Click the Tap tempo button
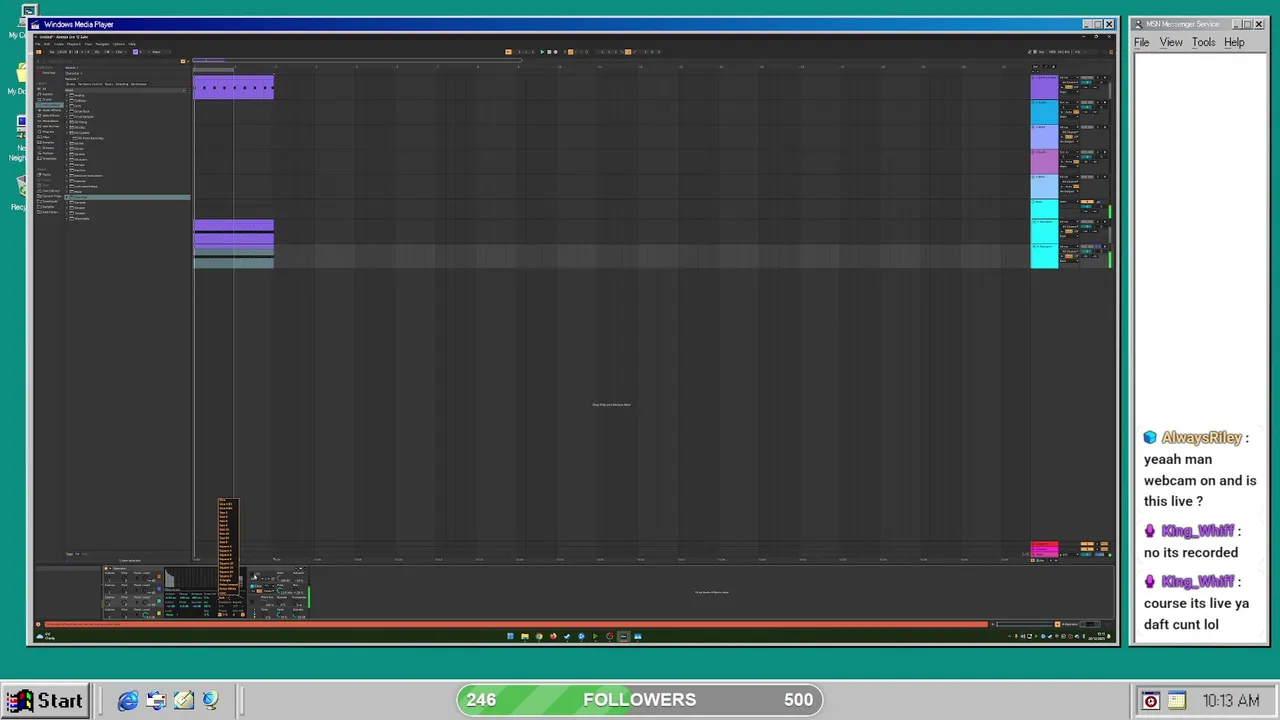The width and height of the screenshot is (1280, 720). coord(52,52)
